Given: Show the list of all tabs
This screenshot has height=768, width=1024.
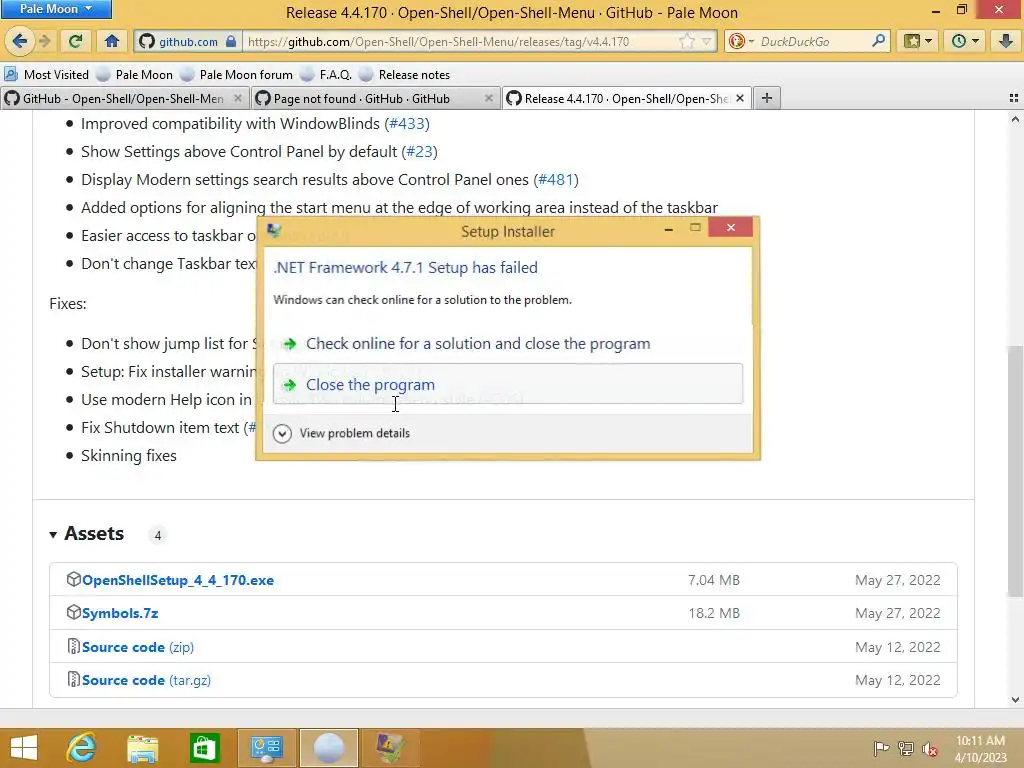Looking at the screenshot, I should point(1014,99).
